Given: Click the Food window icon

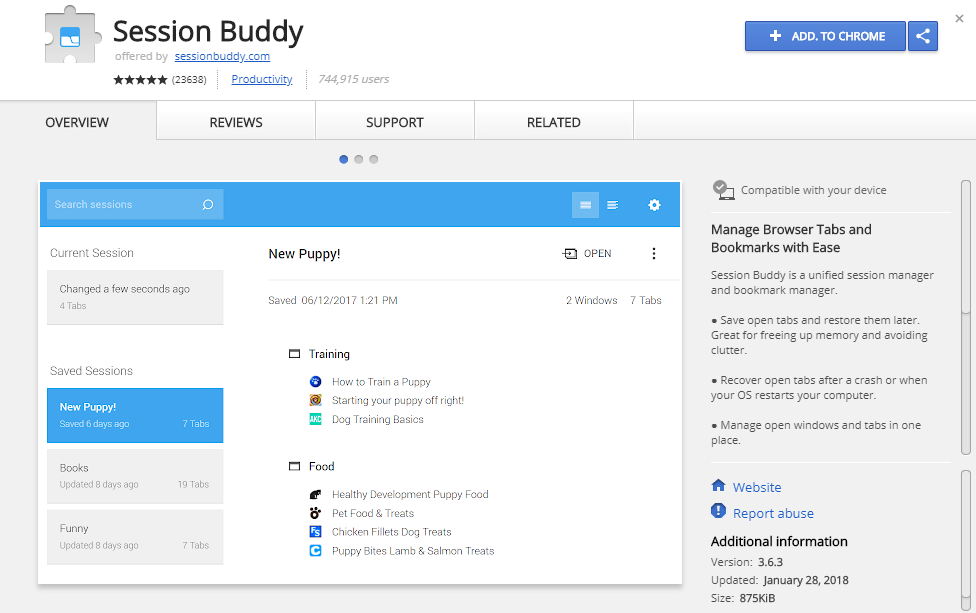Looking at the screenshot, I should (x=294, y=467).
